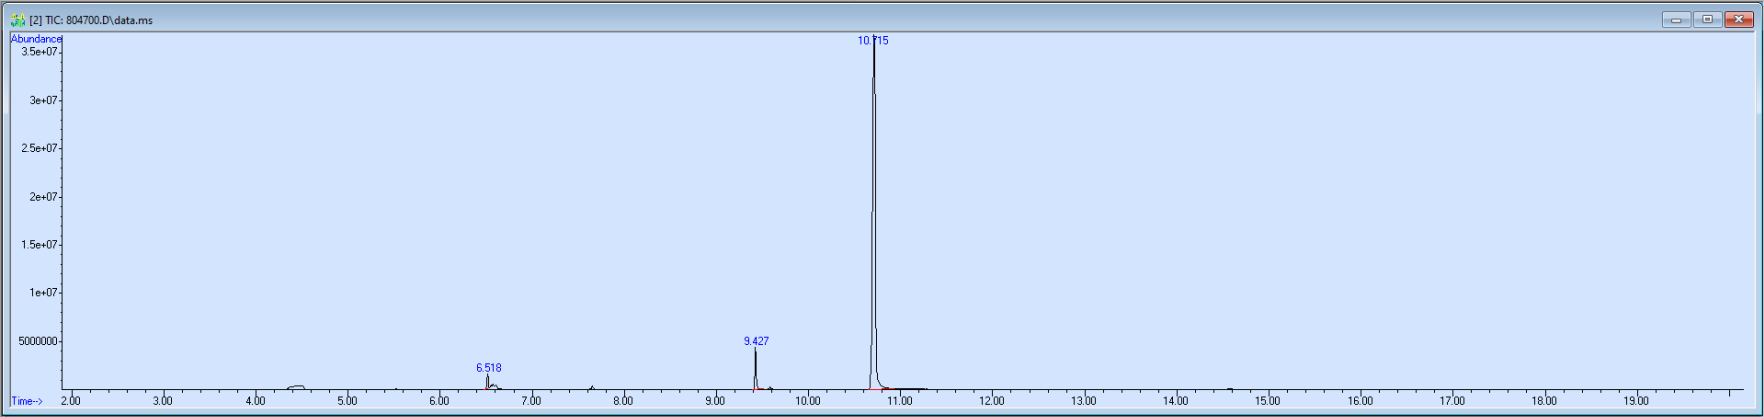Click the 6.00 time axis tick

click(439, 401)
